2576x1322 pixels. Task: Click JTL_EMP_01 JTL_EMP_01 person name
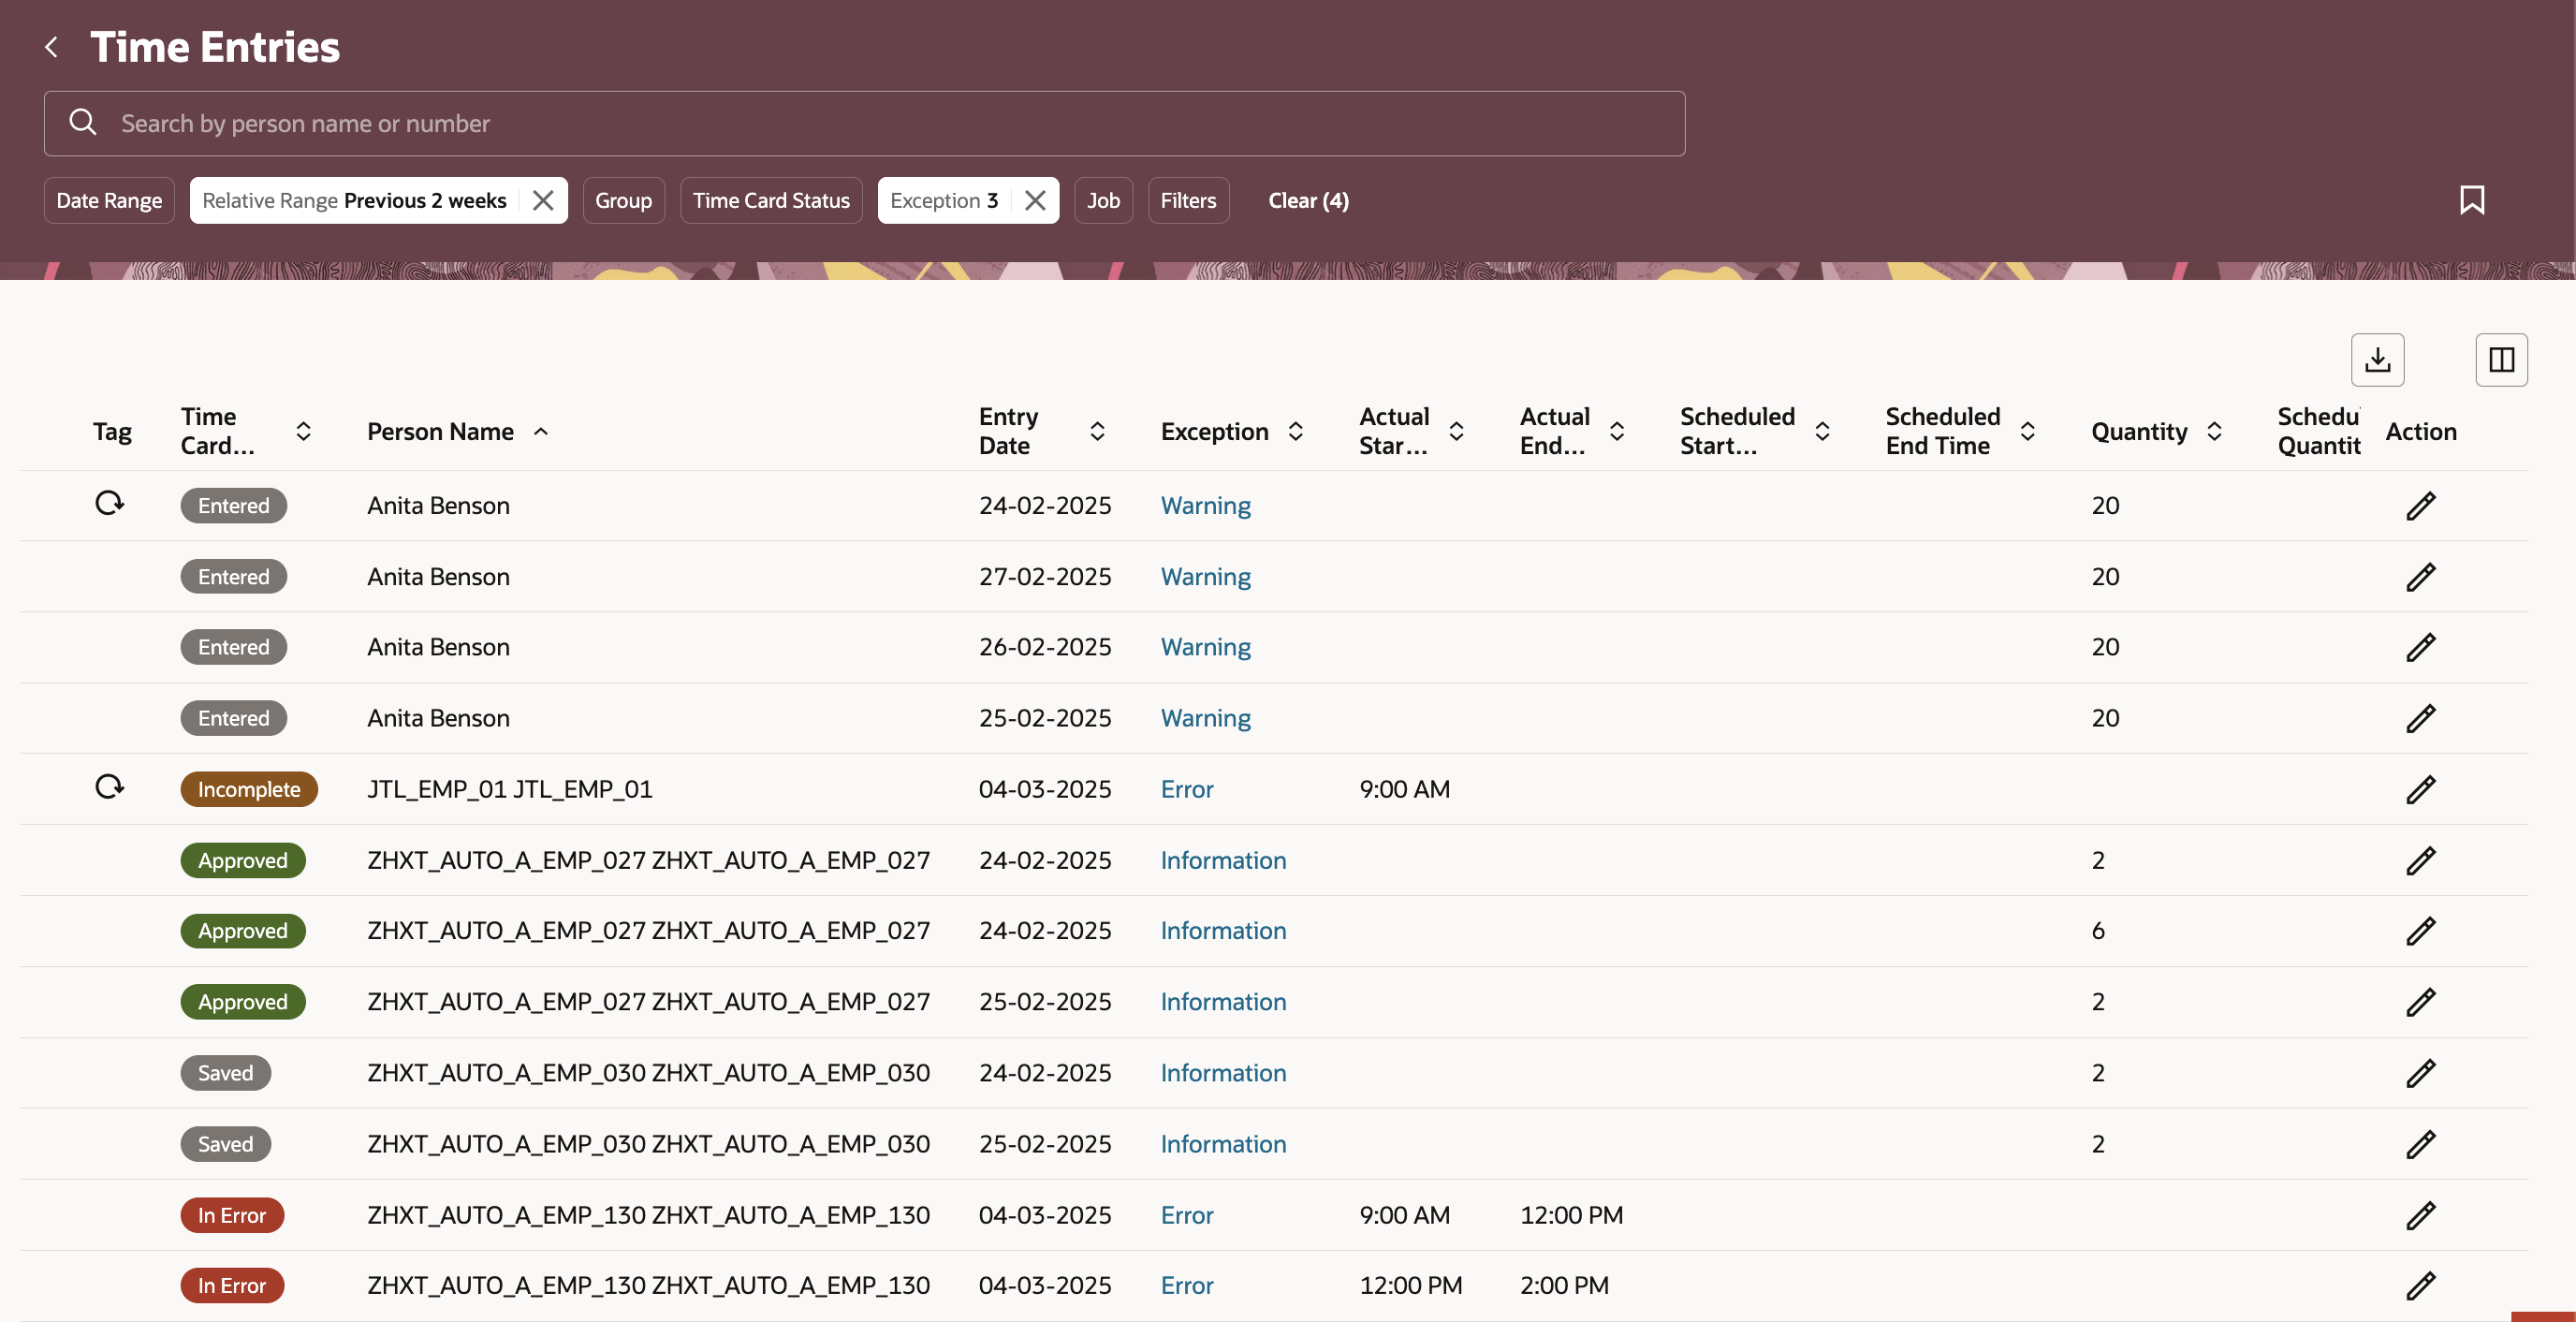point(510,789)
